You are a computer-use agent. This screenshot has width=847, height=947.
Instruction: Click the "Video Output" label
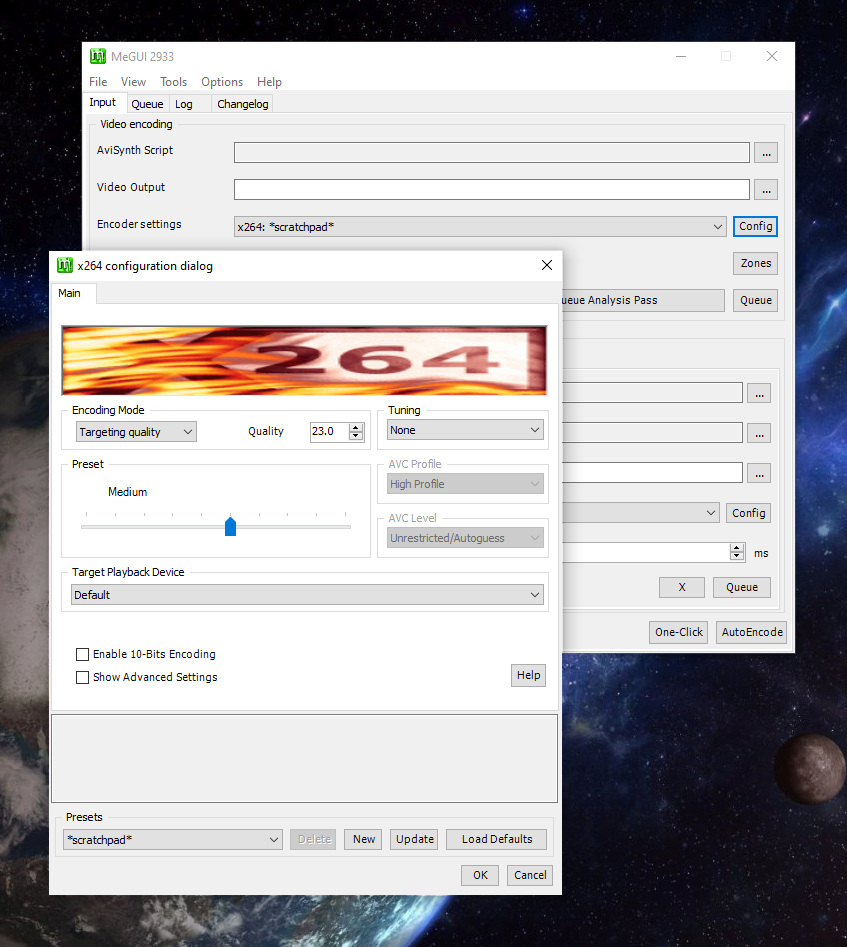tap(130, 187)
